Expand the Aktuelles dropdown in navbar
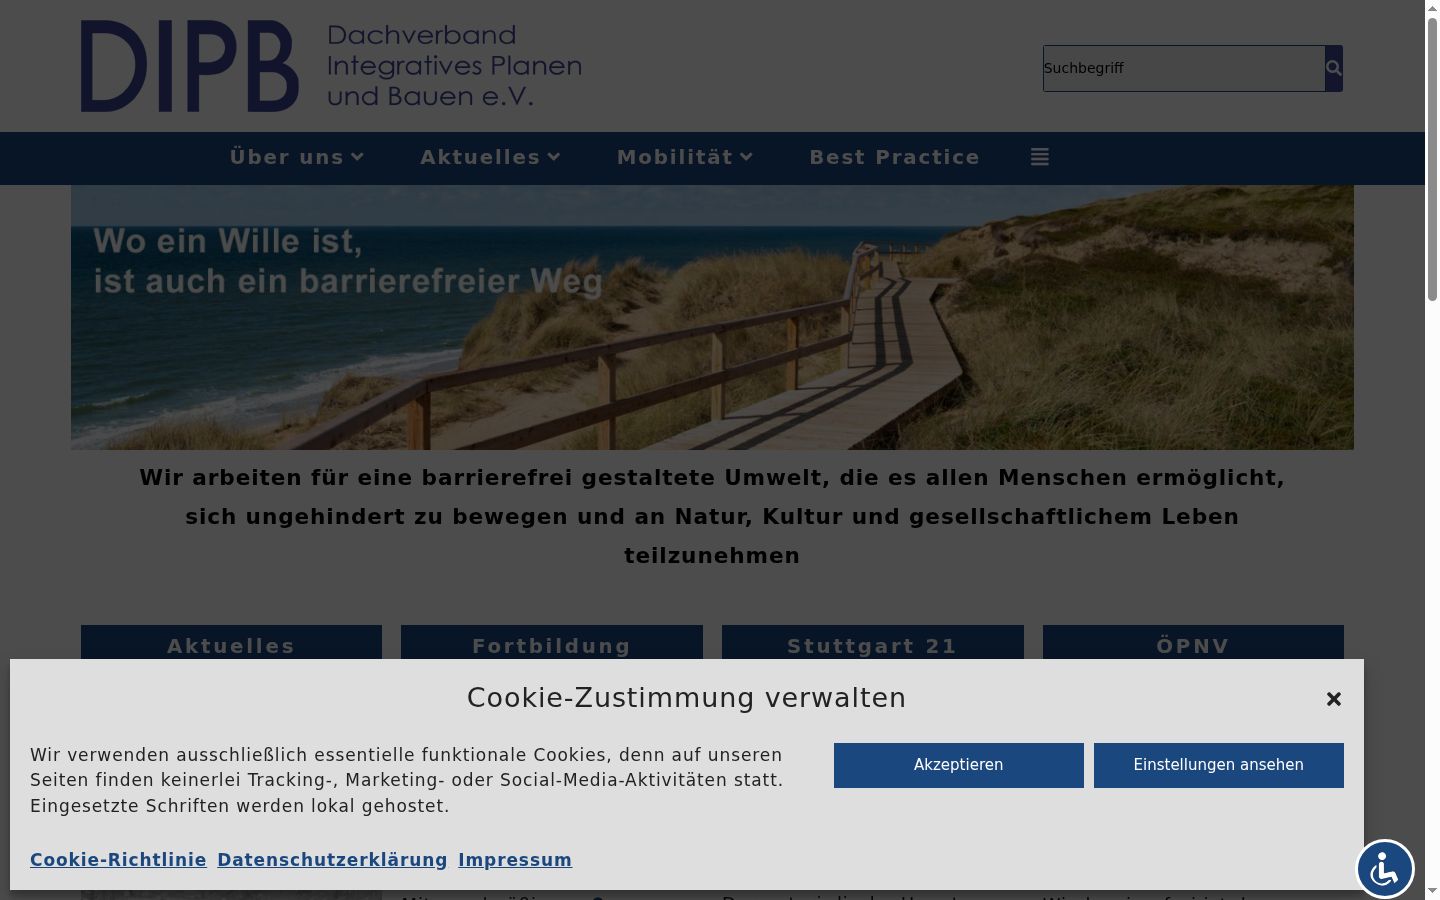This screenshot has height=900, width=1440. [x=490, y=157]
